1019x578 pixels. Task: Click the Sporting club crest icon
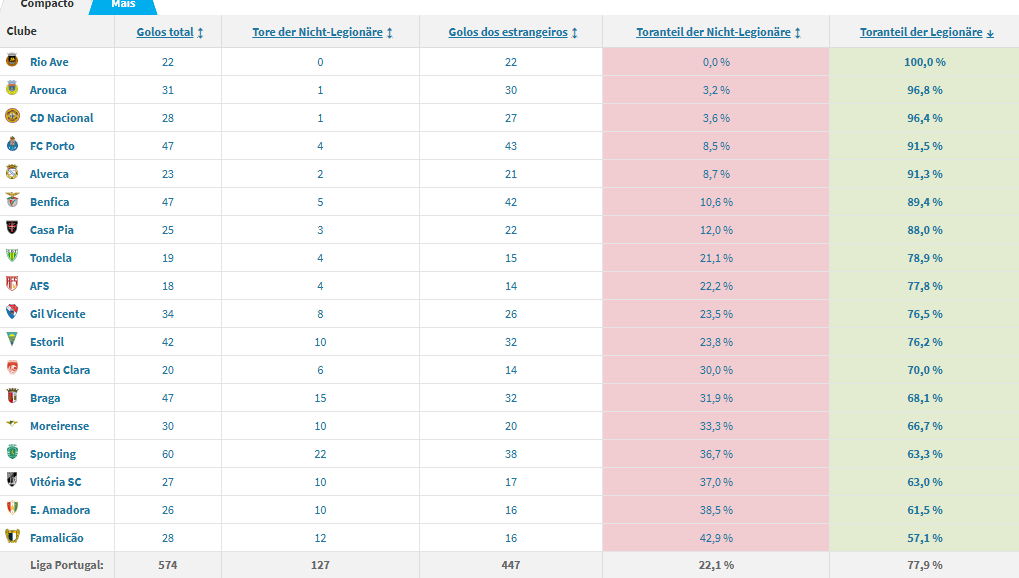coord(12,454)
